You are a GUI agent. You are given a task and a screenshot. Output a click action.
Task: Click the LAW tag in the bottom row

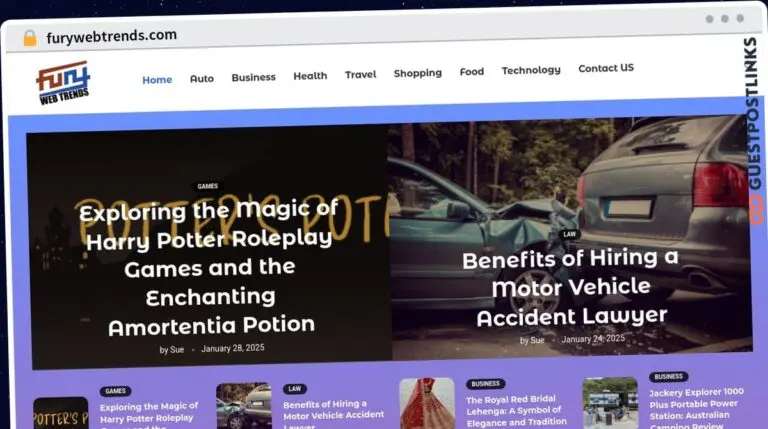(x=294, y=389)
